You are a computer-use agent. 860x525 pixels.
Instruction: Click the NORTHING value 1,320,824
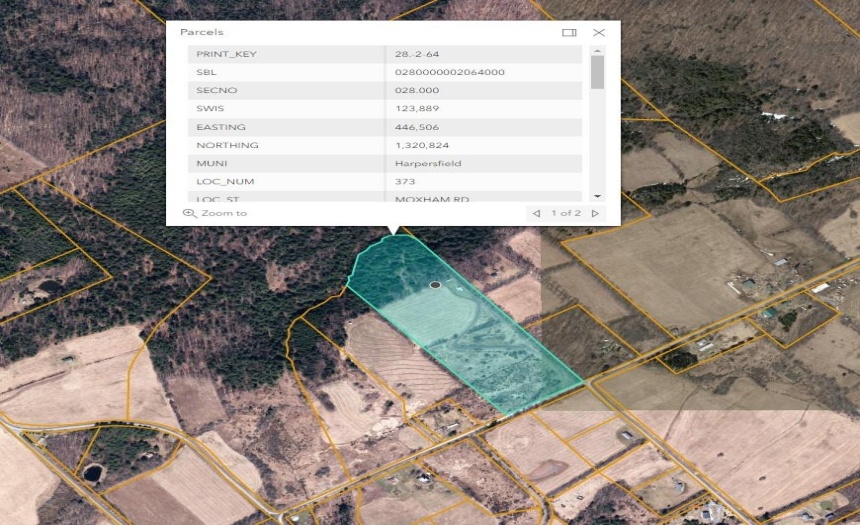(423, 145)
